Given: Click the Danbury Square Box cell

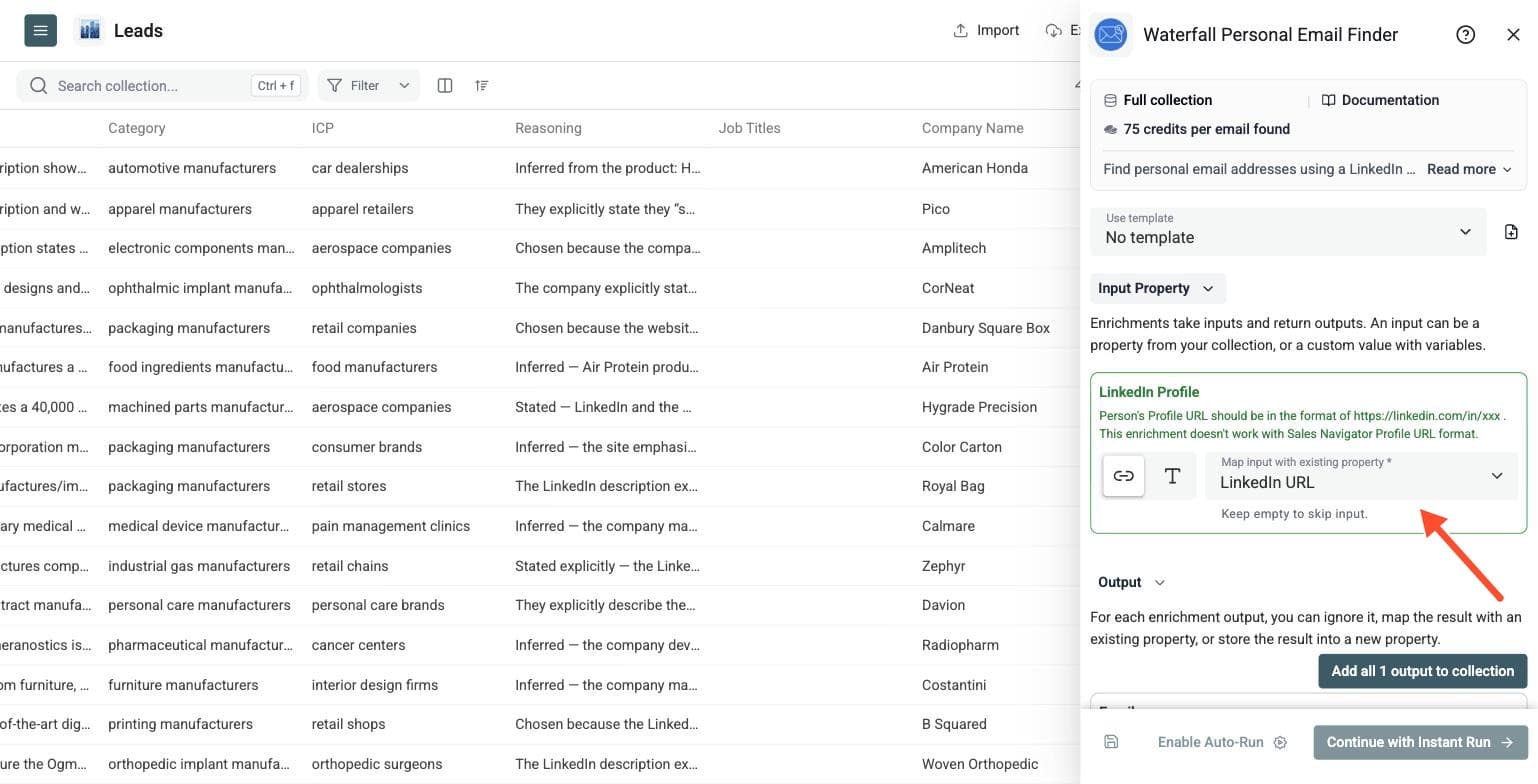Looking at the screenshot, I should click(986, 328).
